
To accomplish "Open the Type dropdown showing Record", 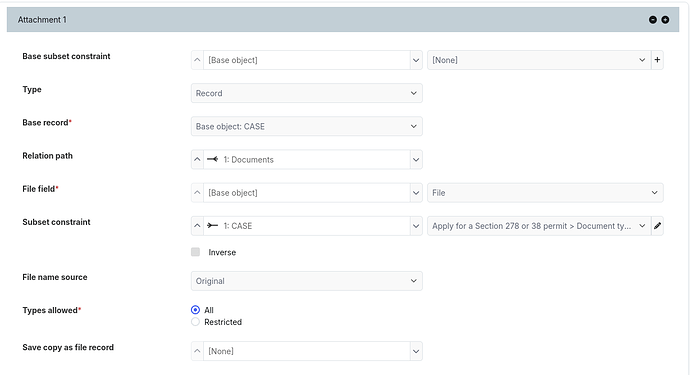I will coord(307,93).
